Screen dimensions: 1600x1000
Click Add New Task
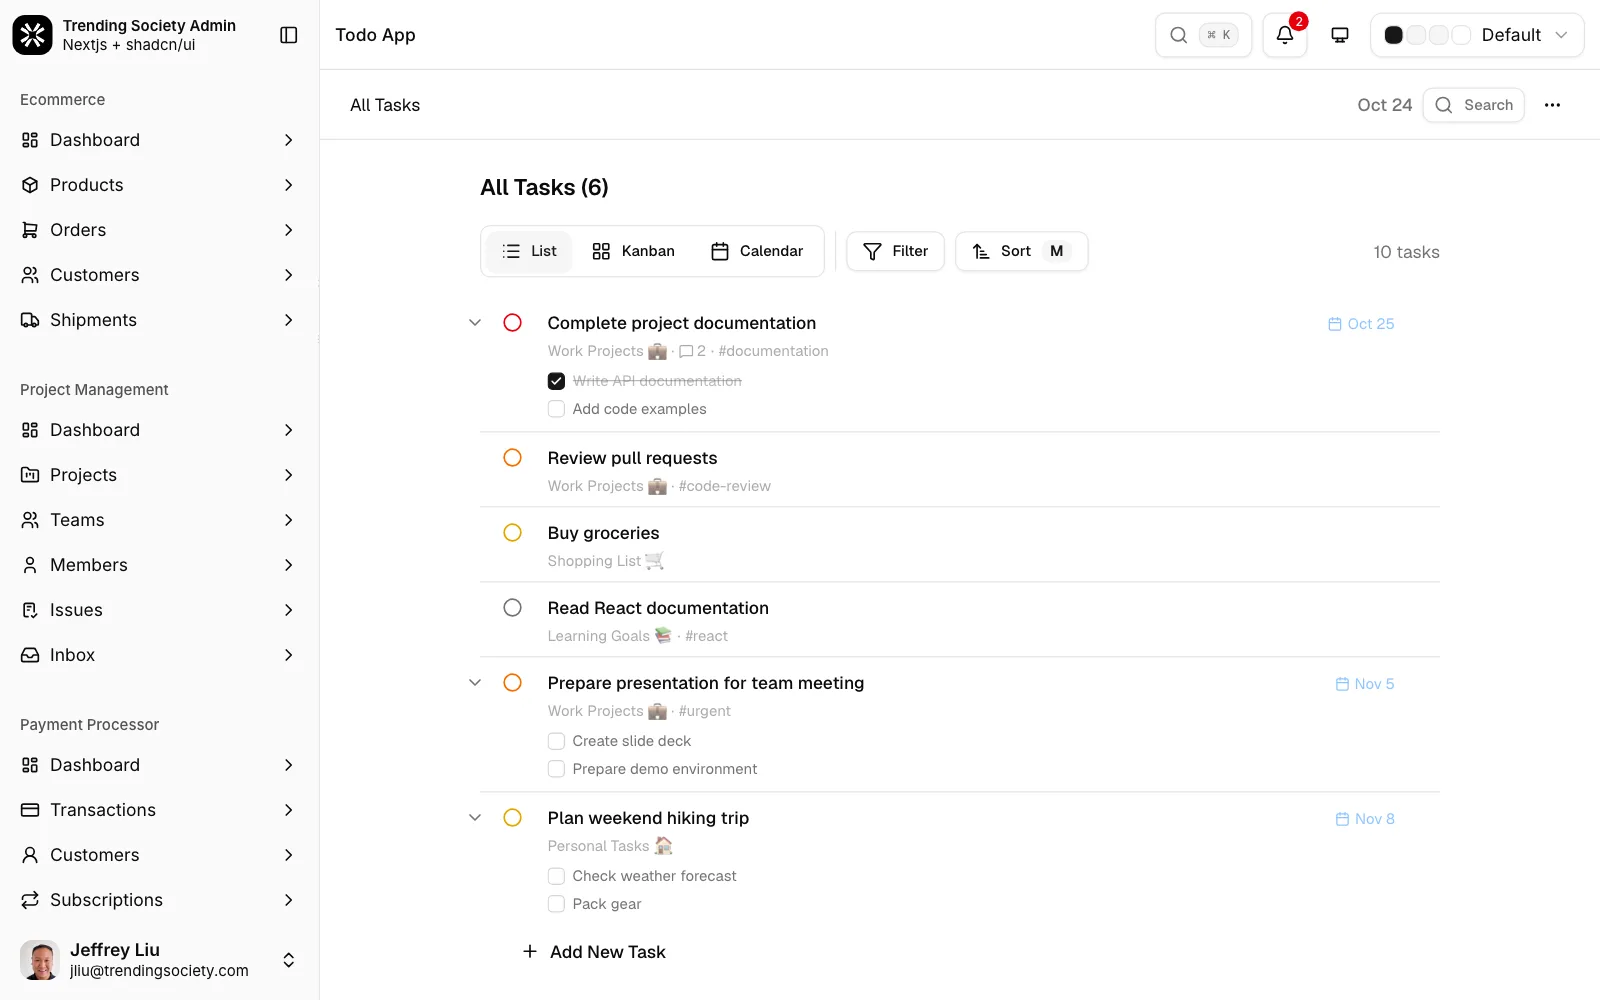pos(594,952)
